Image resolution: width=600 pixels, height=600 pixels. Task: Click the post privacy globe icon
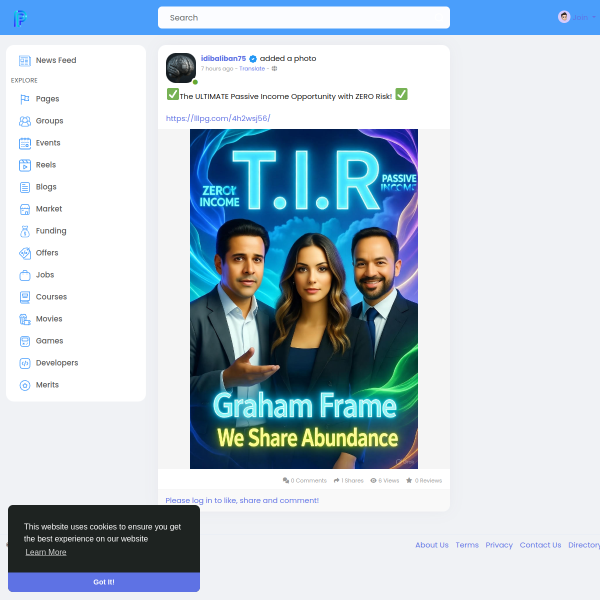(274, 69)
